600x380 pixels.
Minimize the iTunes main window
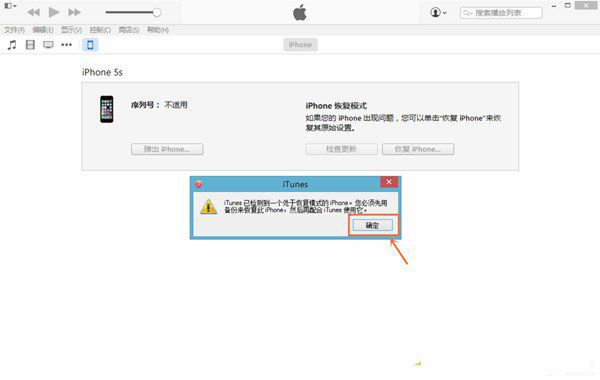(x=554, y=6)
